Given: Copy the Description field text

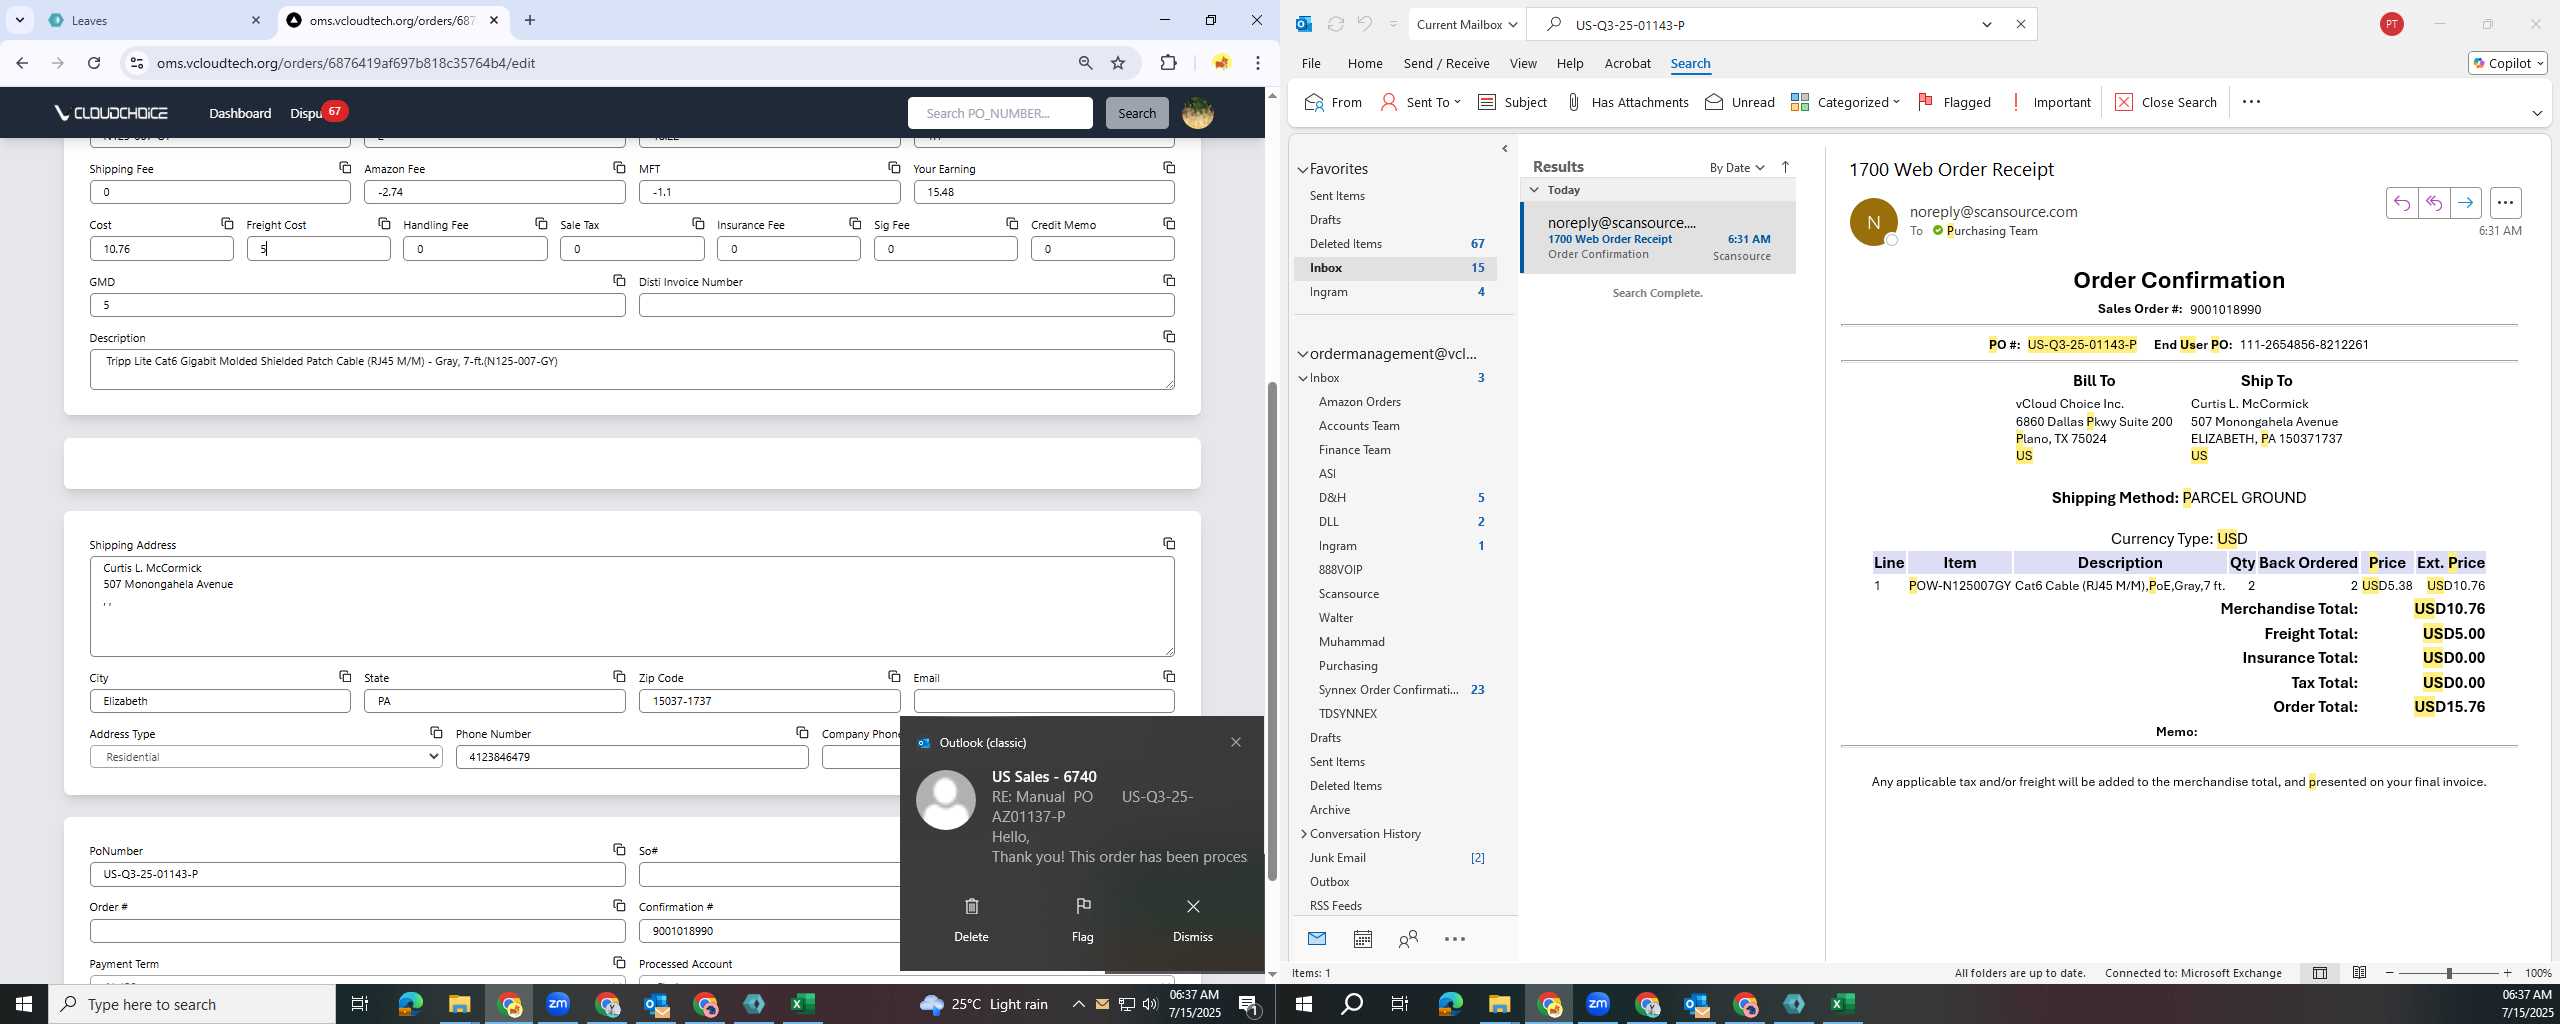Looking at the screenshot, I should click(x=1169, y=336).
